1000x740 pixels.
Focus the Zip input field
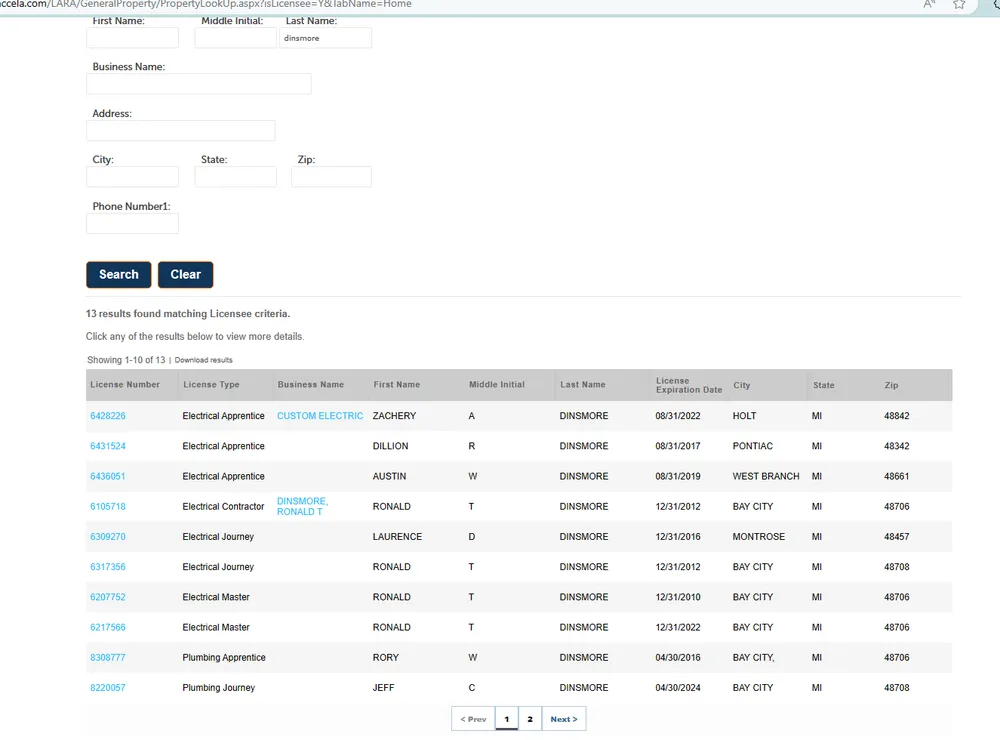331,177
